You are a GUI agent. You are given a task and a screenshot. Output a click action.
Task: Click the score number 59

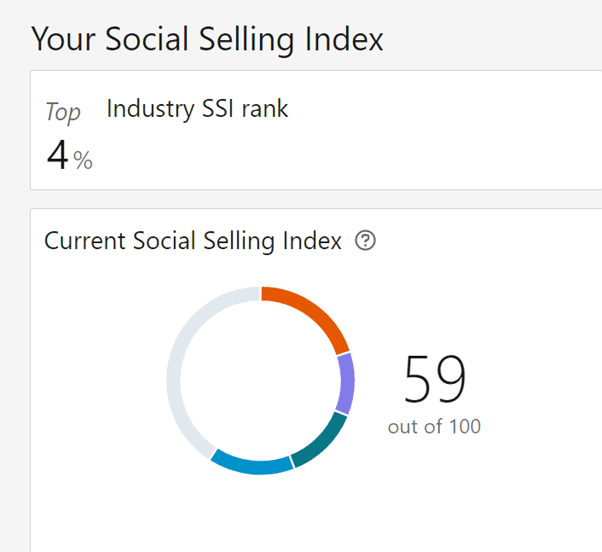click(435, 379)
